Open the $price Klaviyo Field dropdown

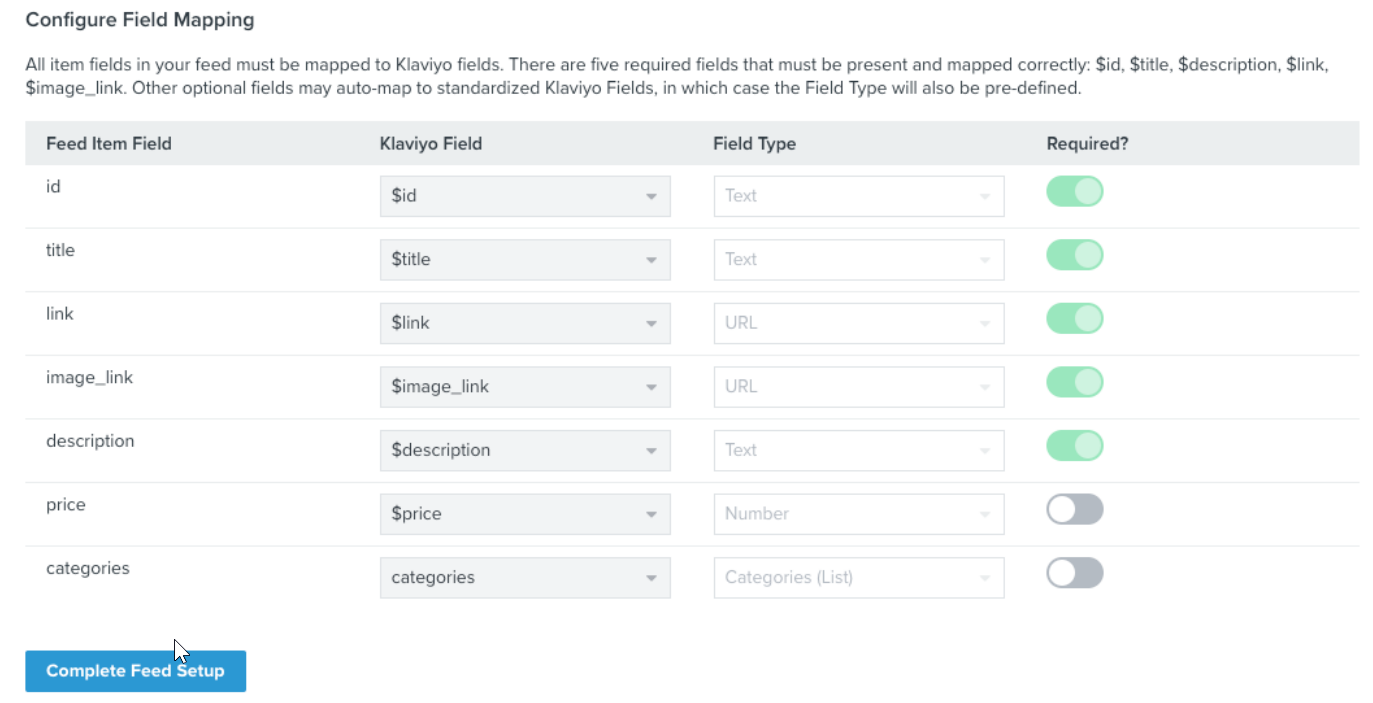(524, 514)
